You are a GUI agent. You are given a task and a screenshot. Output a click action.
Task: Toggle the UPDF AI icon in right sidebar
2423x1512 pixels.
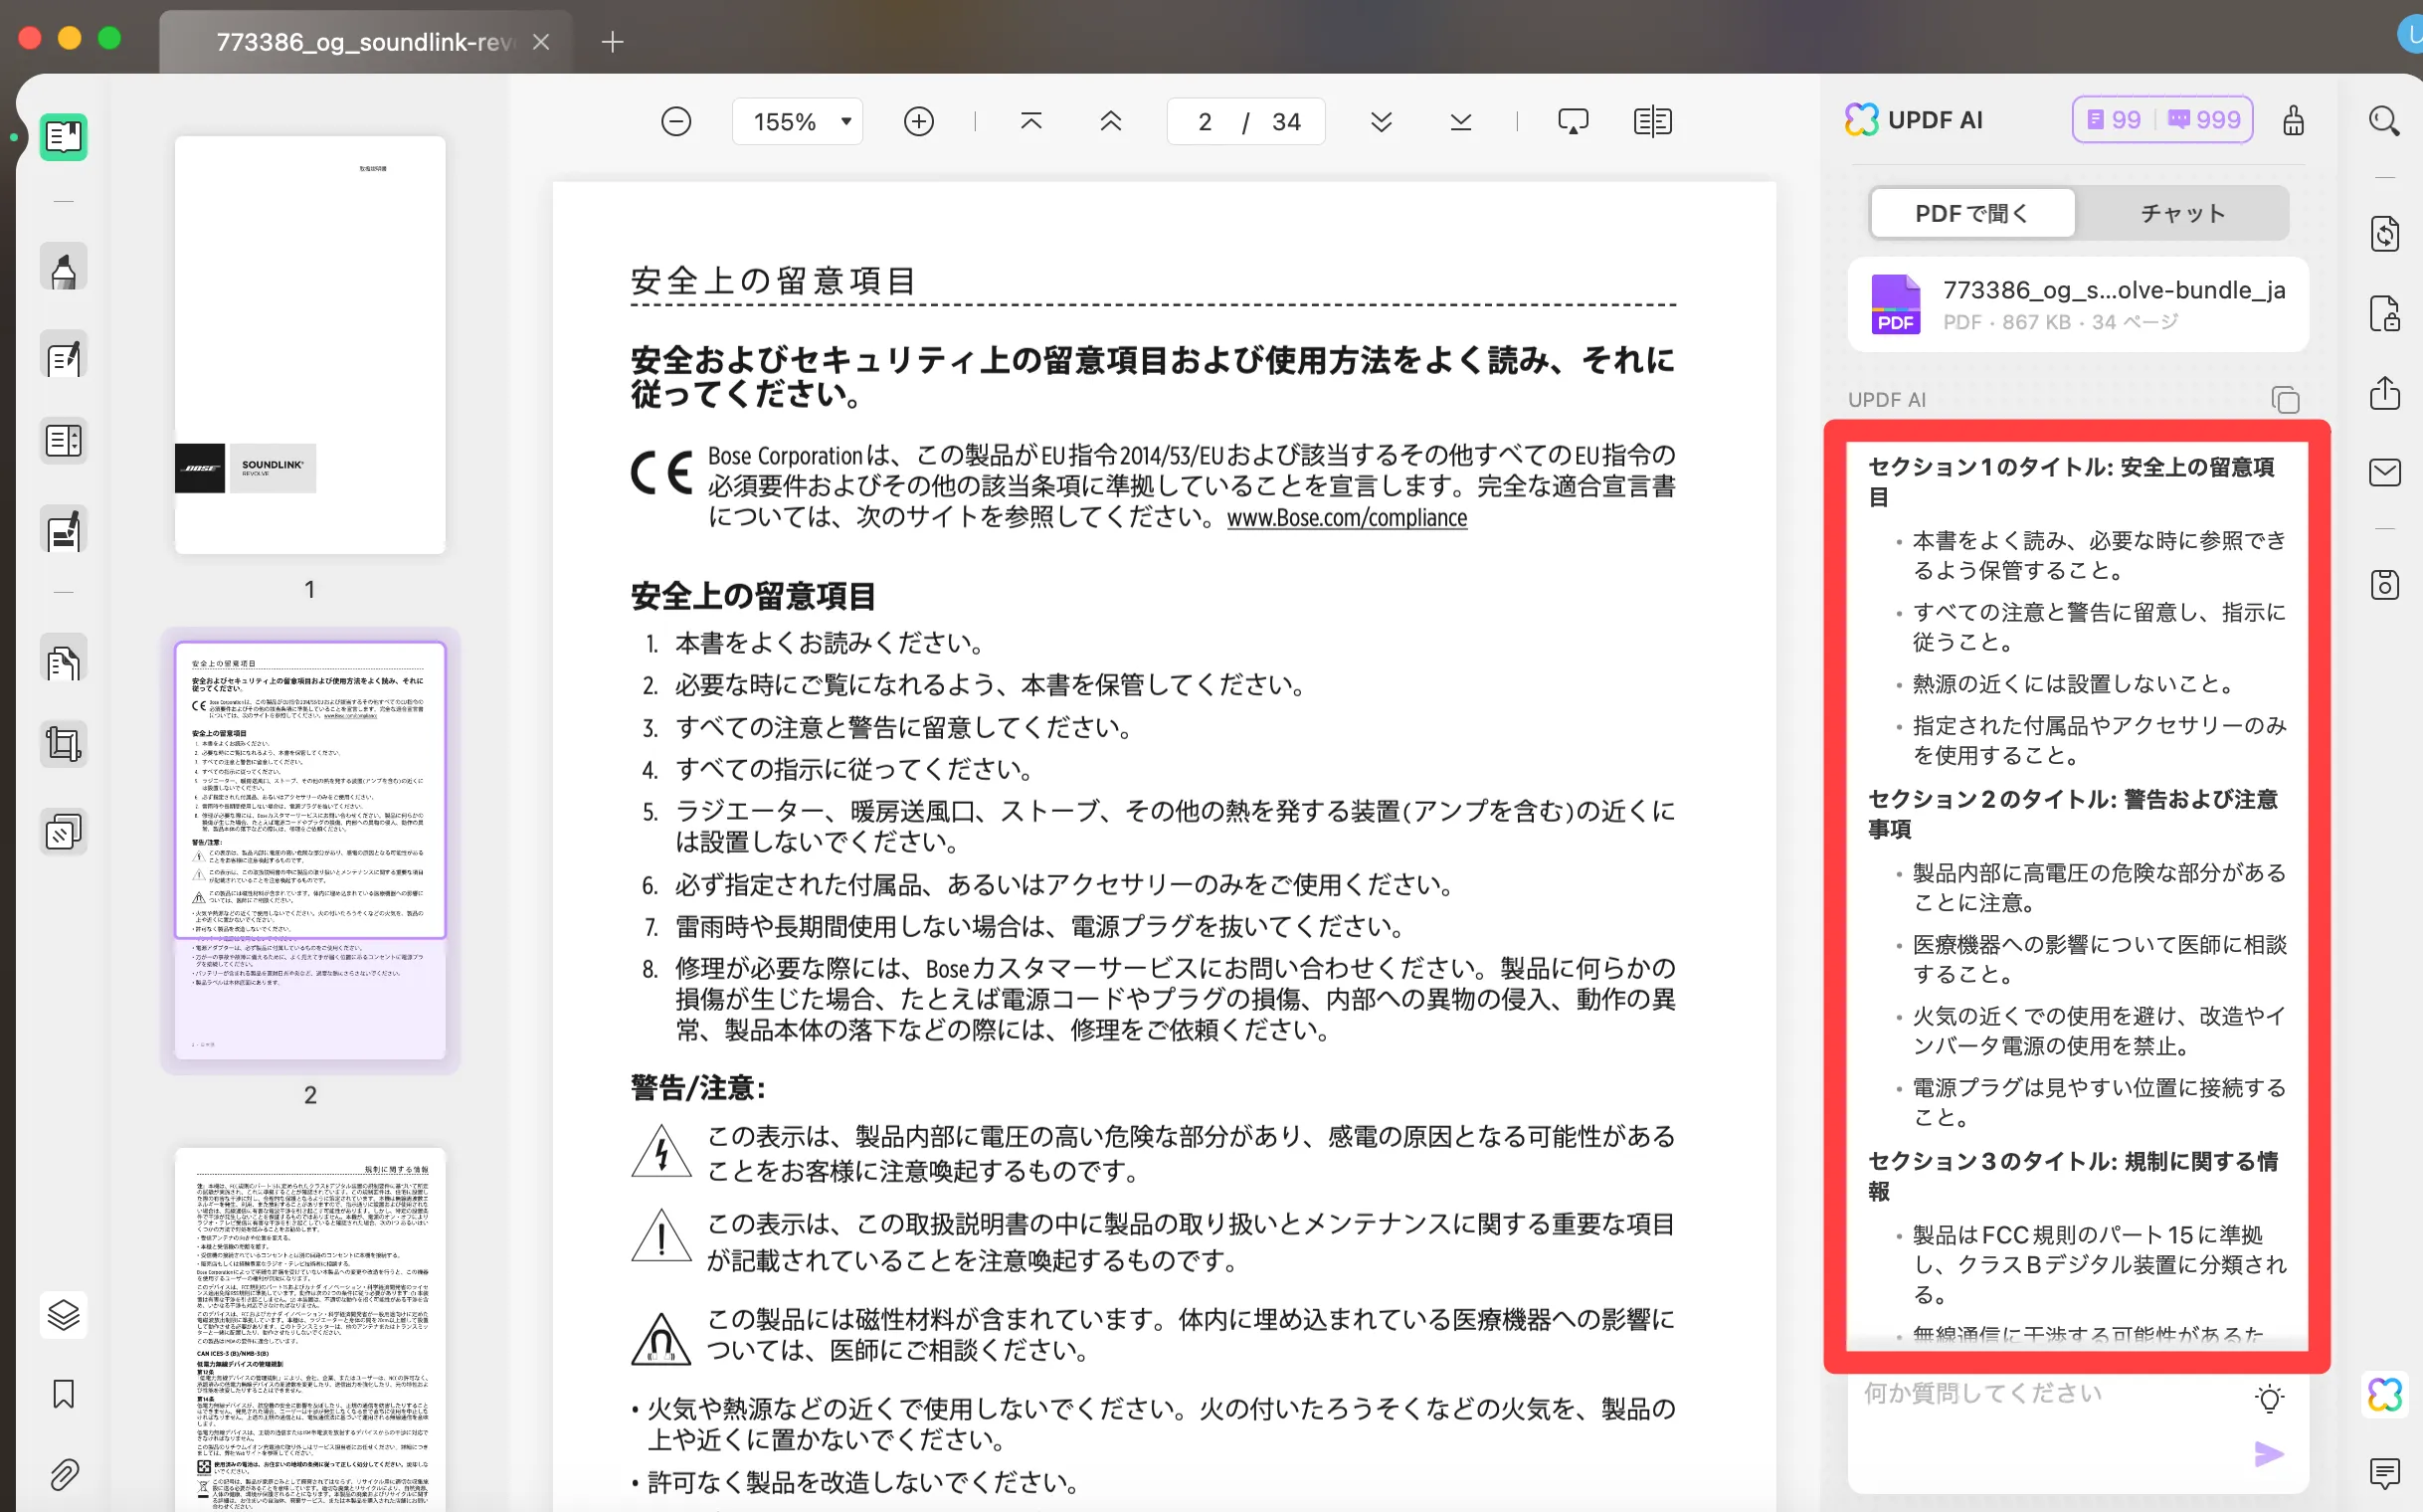(2384, 1394)
